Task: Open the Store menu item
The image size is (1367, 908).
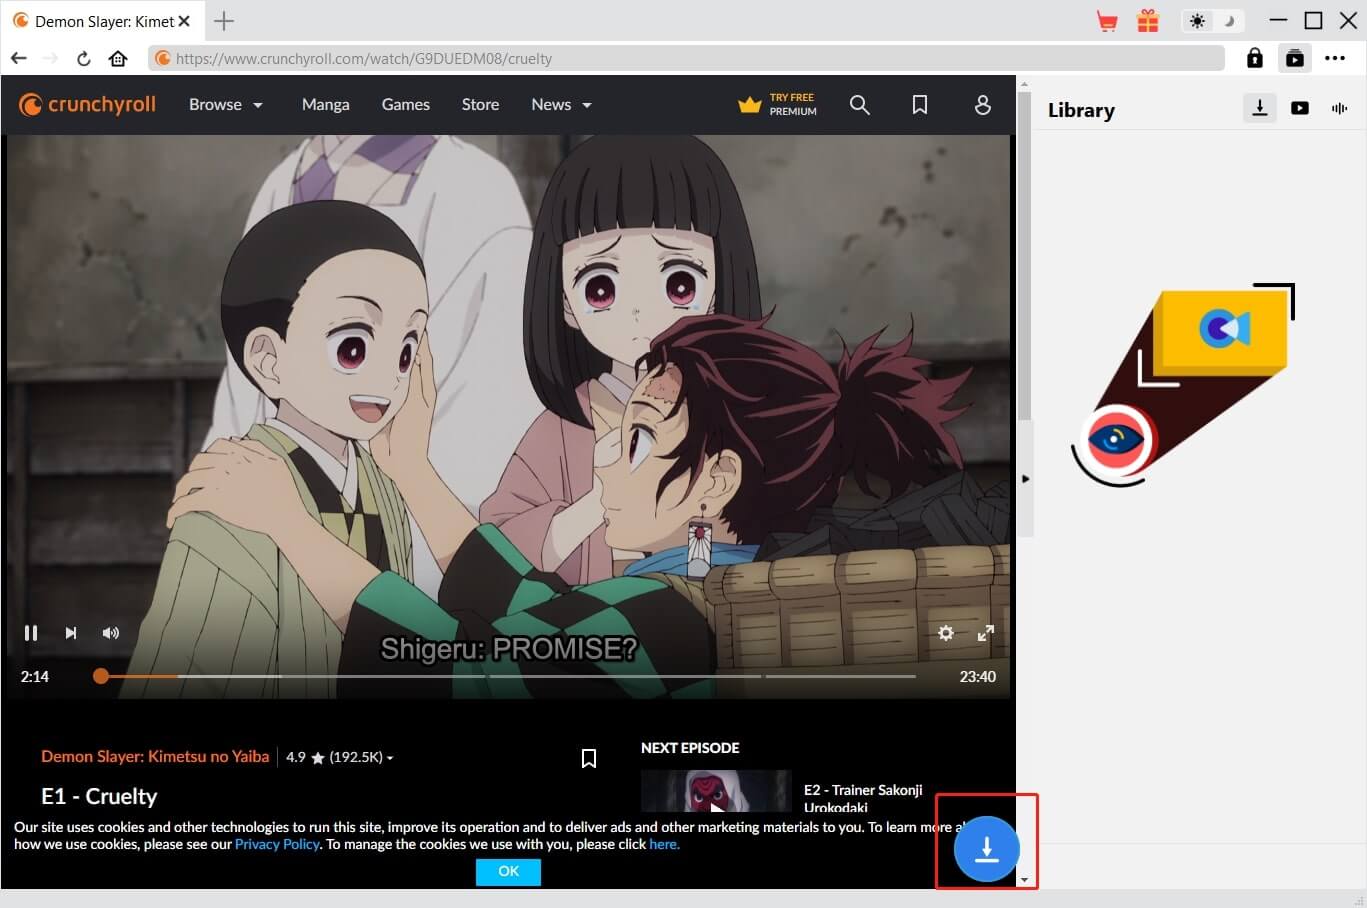Action: (x=480, y=104)
